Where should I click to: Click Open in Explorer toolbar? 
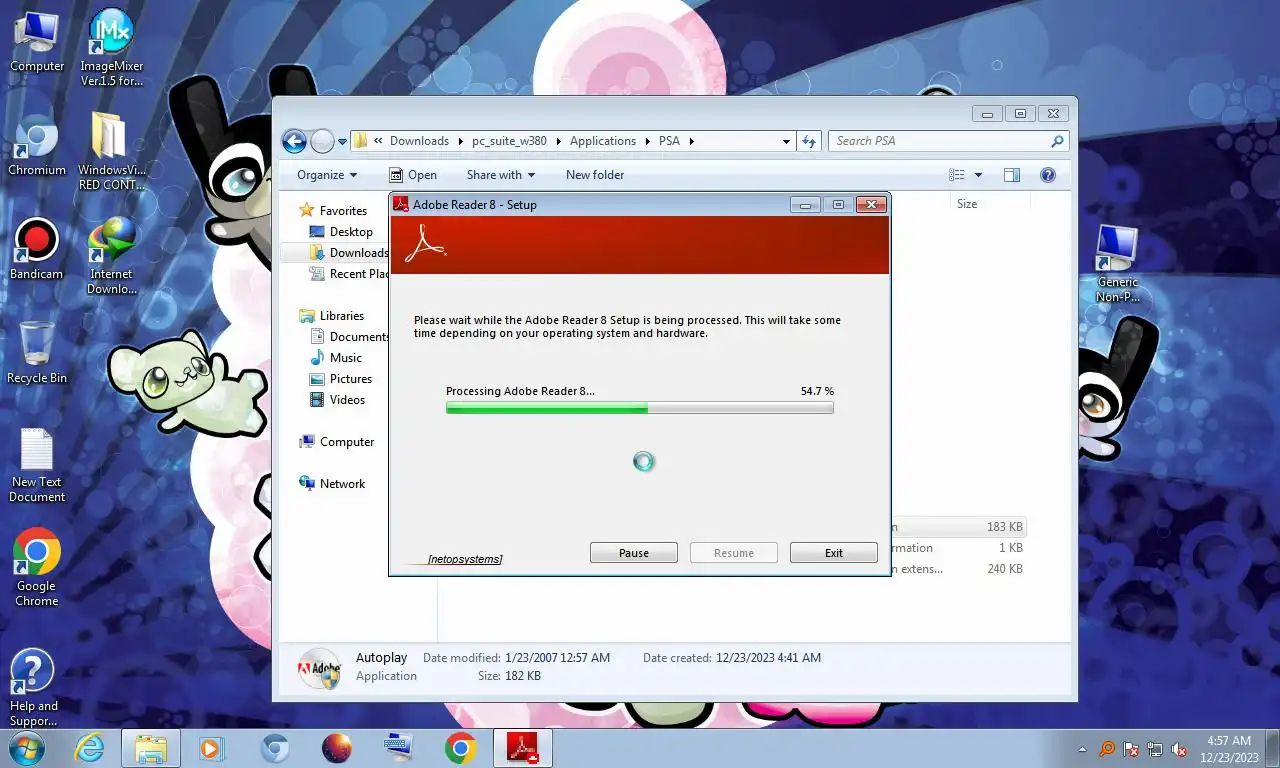(413, 175)
